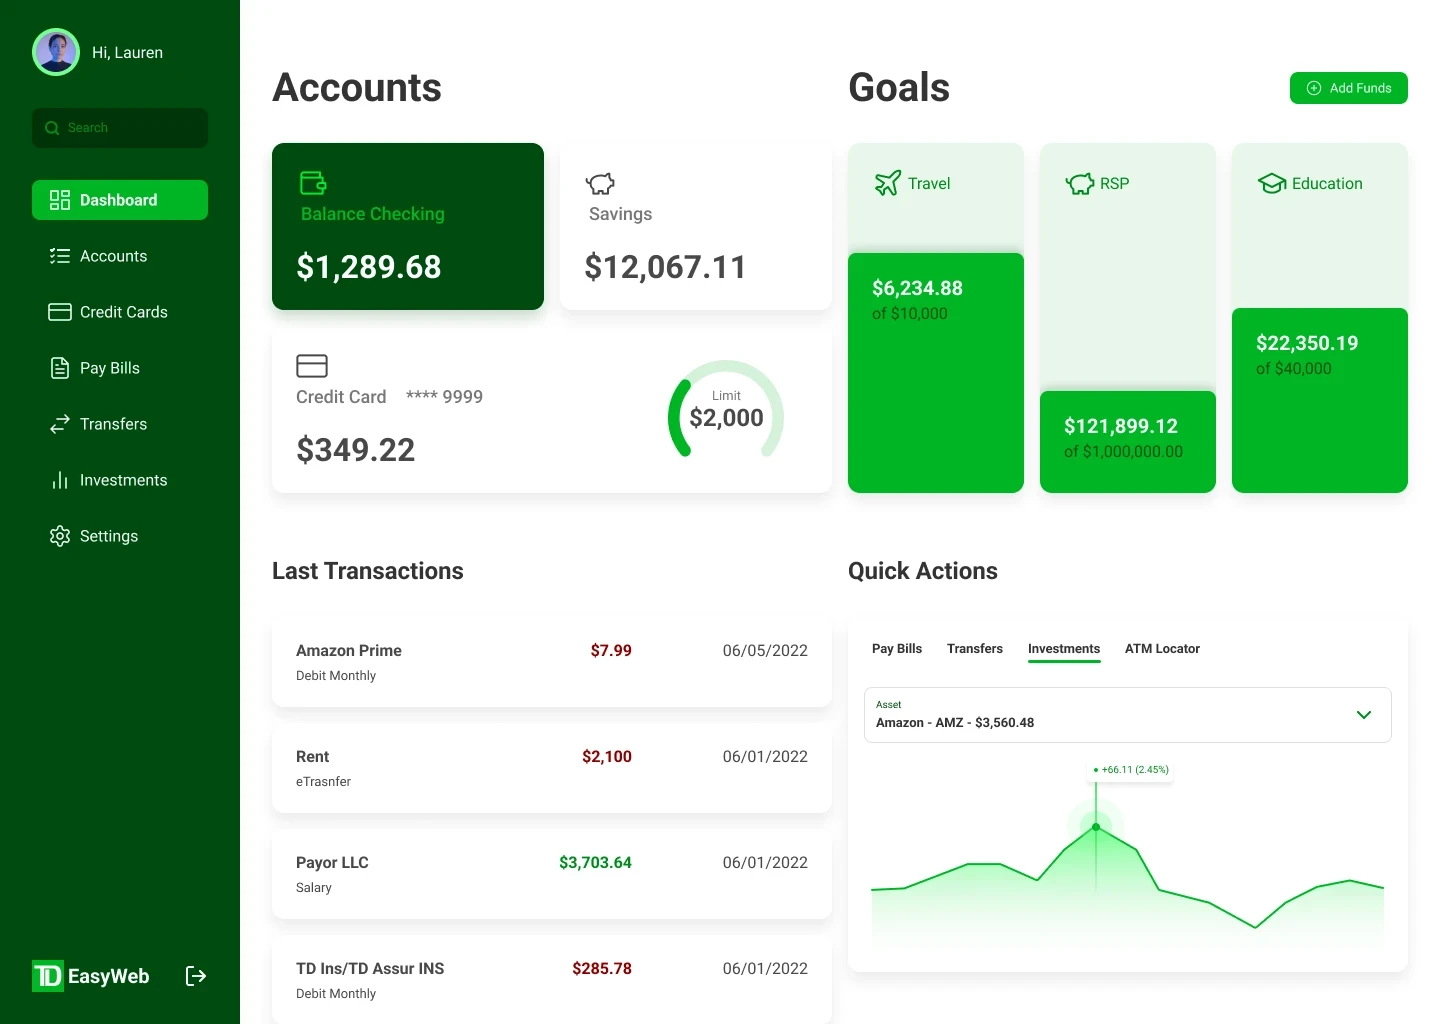Screen dimensions: 1440x1024
Task: Click the 06/05/2022 date
Action: pyautogui.click(x=765, y=650)
